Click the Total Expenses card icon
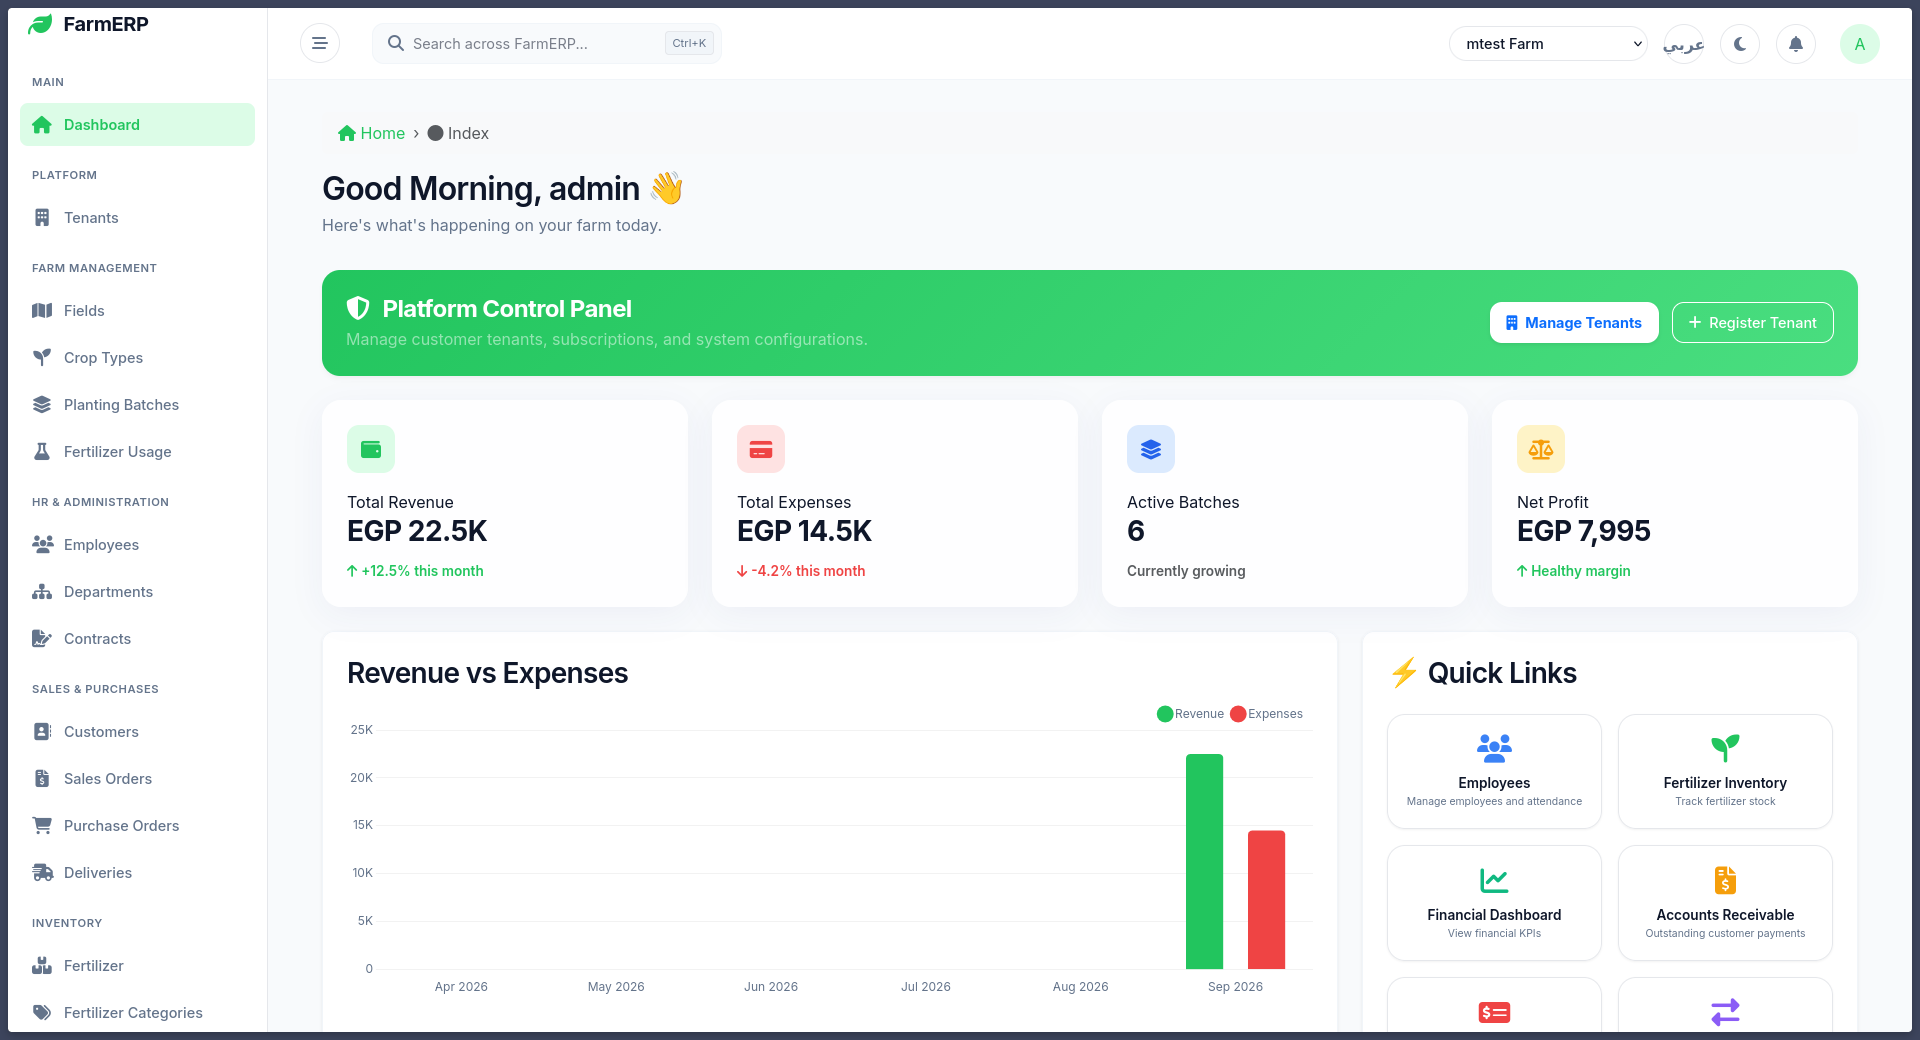Image resolution: width=1920 pixels, height=1040 pixels. pyautogui.click(x=761, y=449)
